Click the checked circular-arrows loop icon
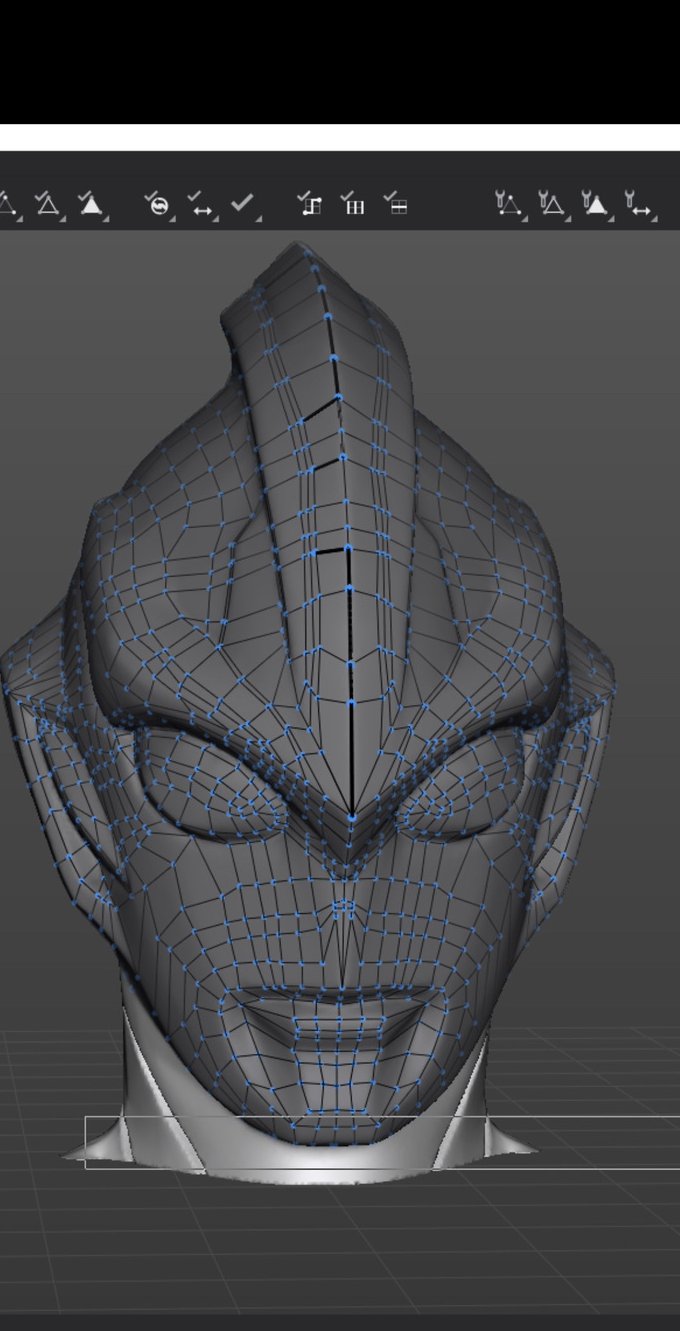The image size is (680, 1331). pyautogui.click(x=157, y=204)
